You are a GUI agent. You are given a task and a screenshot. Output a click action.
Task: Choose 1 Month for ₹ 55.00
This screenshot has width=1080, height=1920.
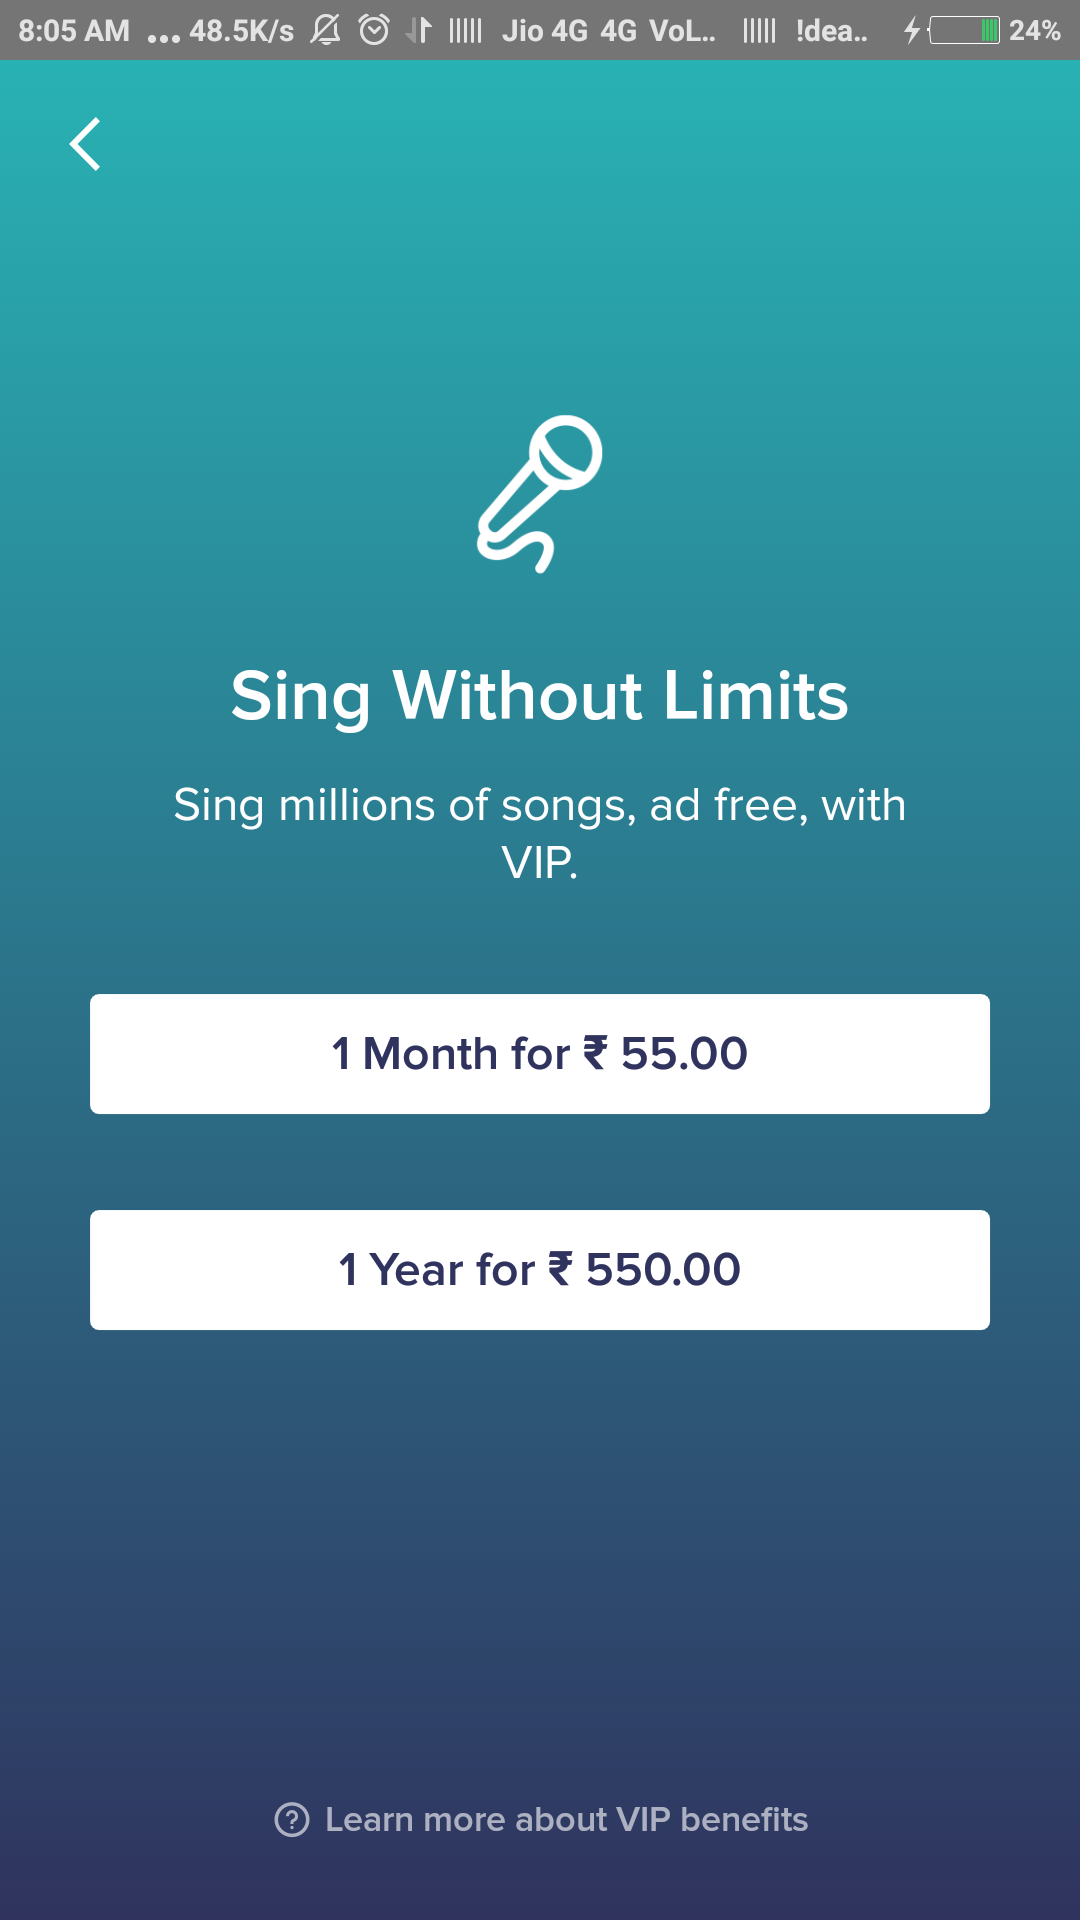pyautogui.click(x=540, y=1054)
